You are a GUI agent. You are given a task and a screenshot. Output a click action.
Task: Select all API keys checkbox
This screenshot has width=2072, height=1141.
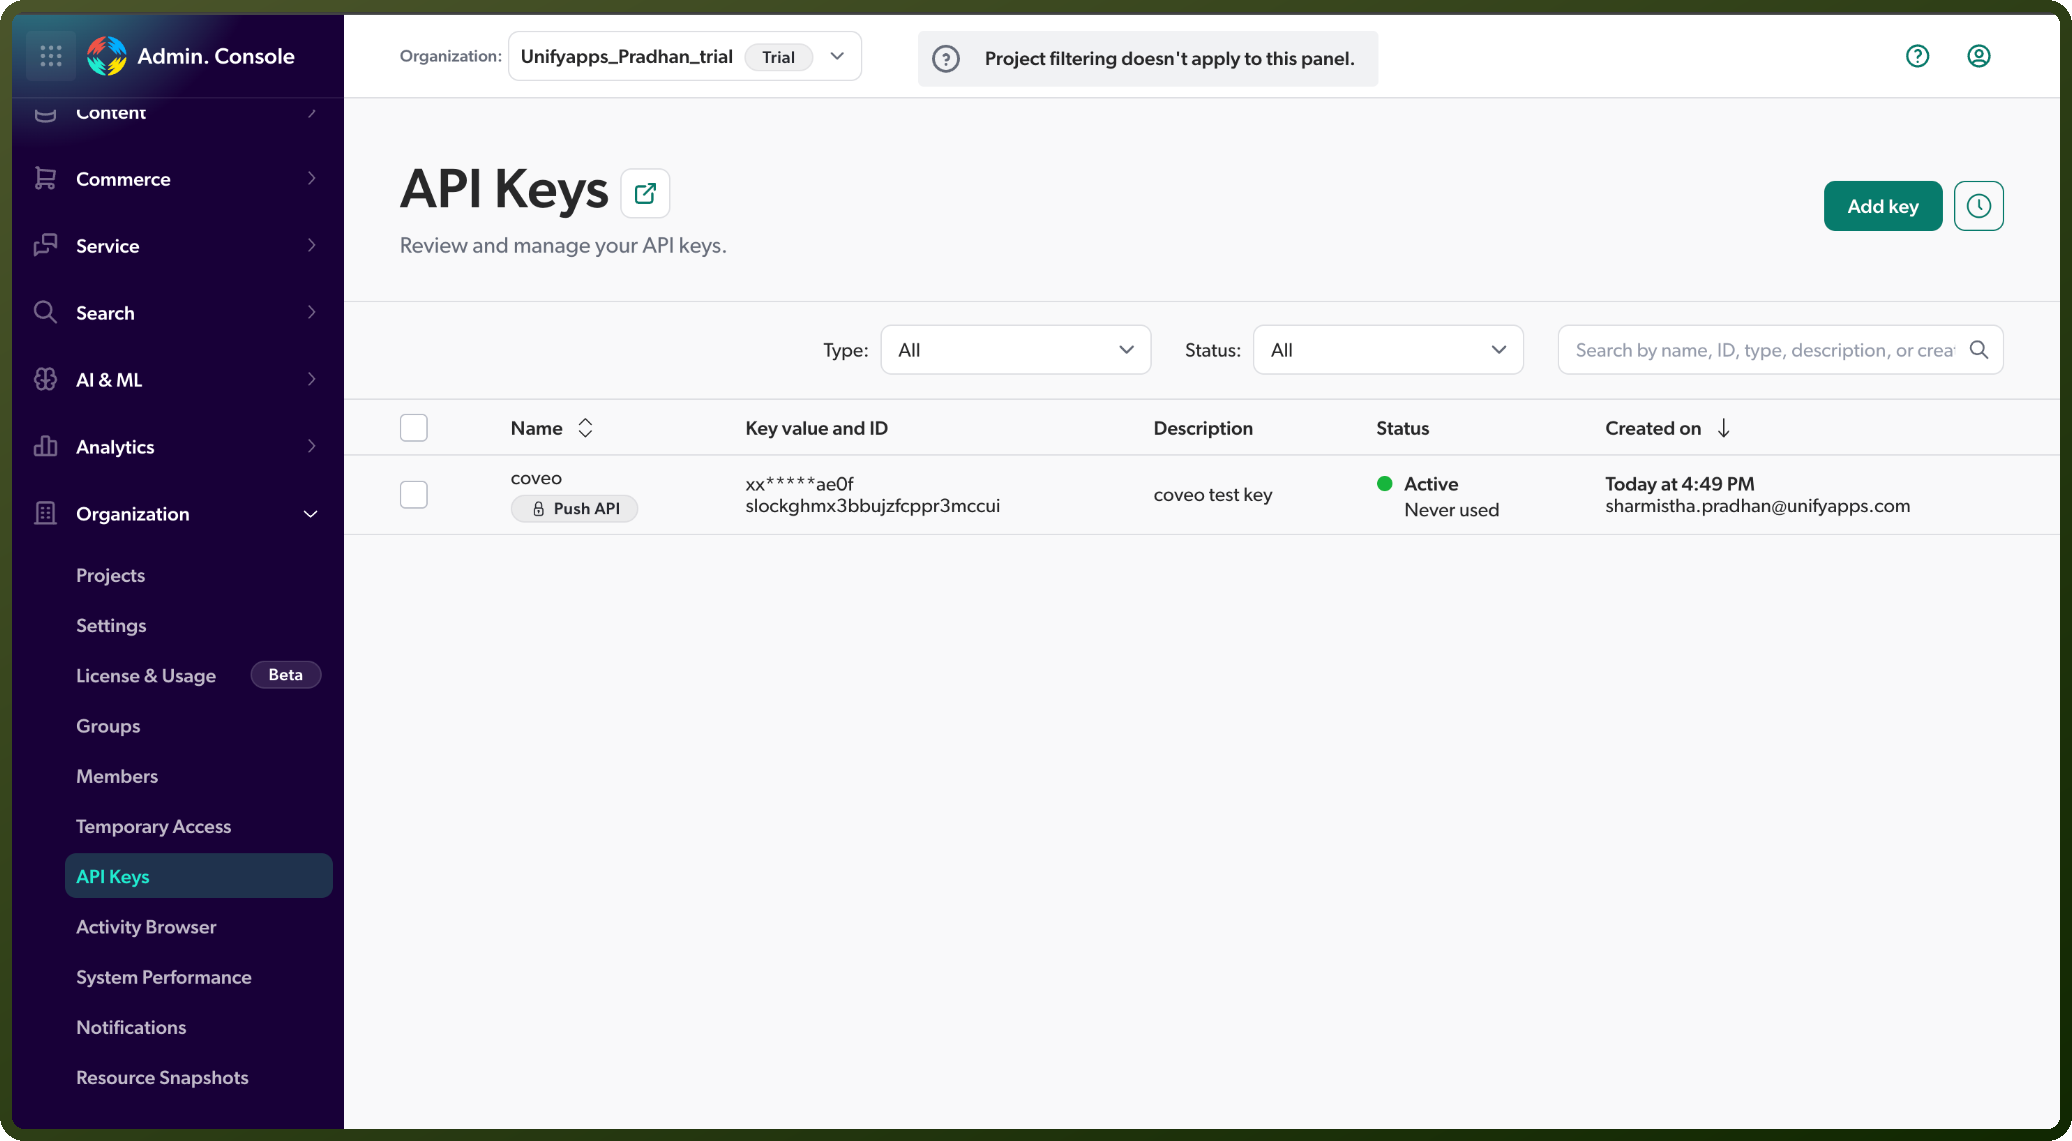pyautogui.click(x=414, y=428)
